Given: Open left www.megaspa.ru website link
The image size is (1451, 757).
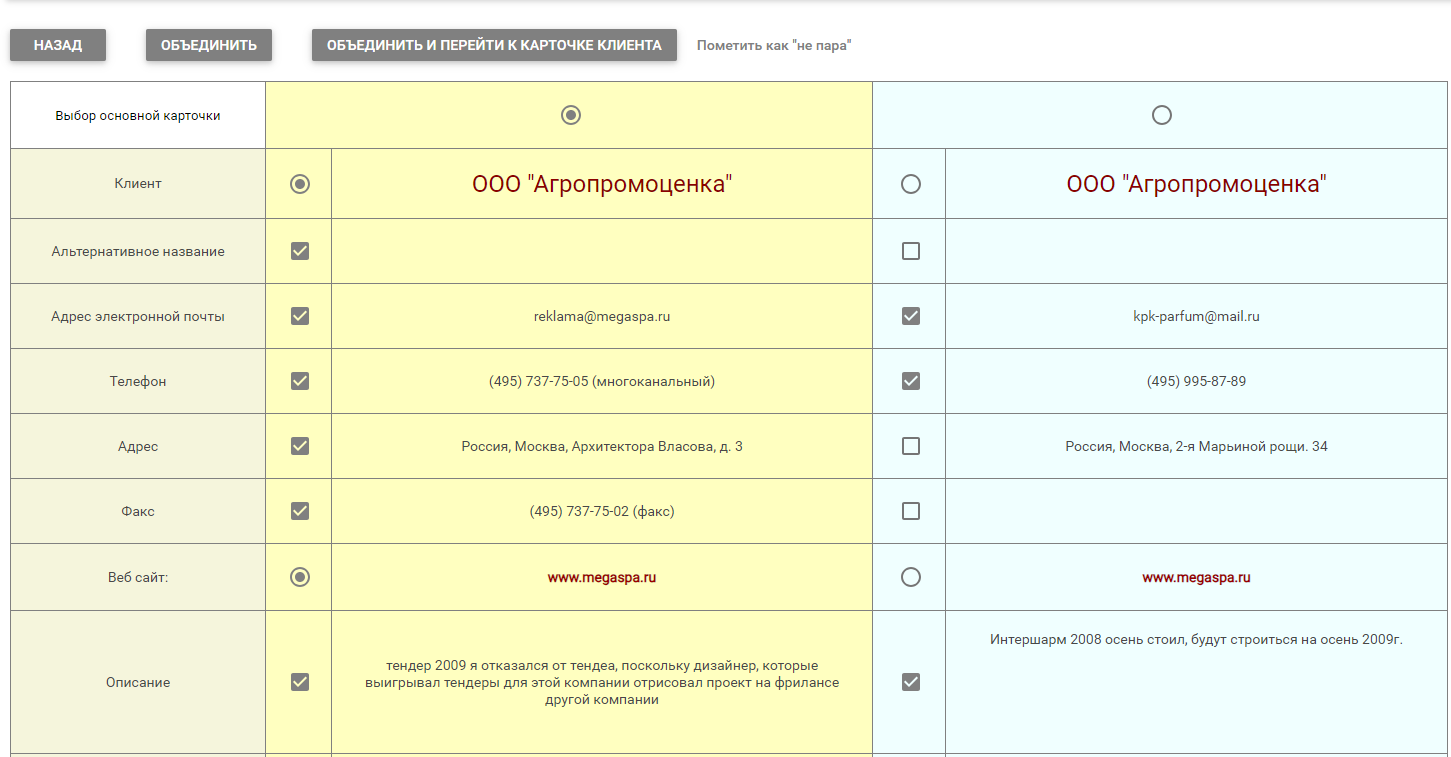Looking at the screenshot, I should 601,577.
